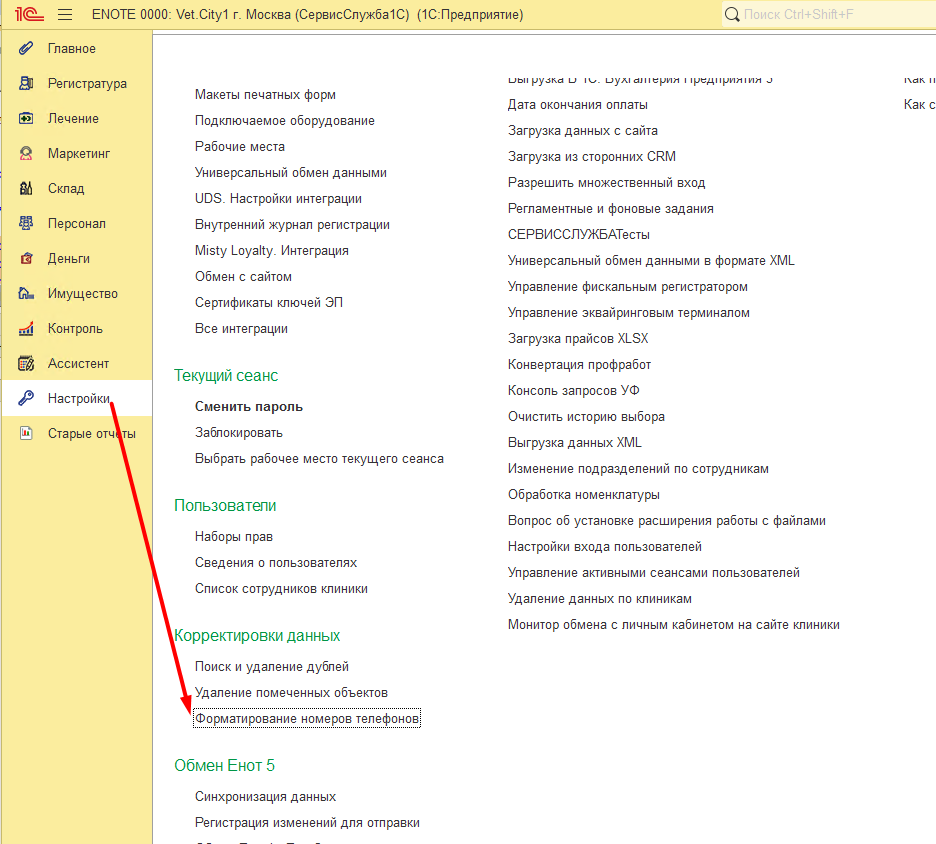Click the Ассистент calculator icon

click(x=27, y=364)
